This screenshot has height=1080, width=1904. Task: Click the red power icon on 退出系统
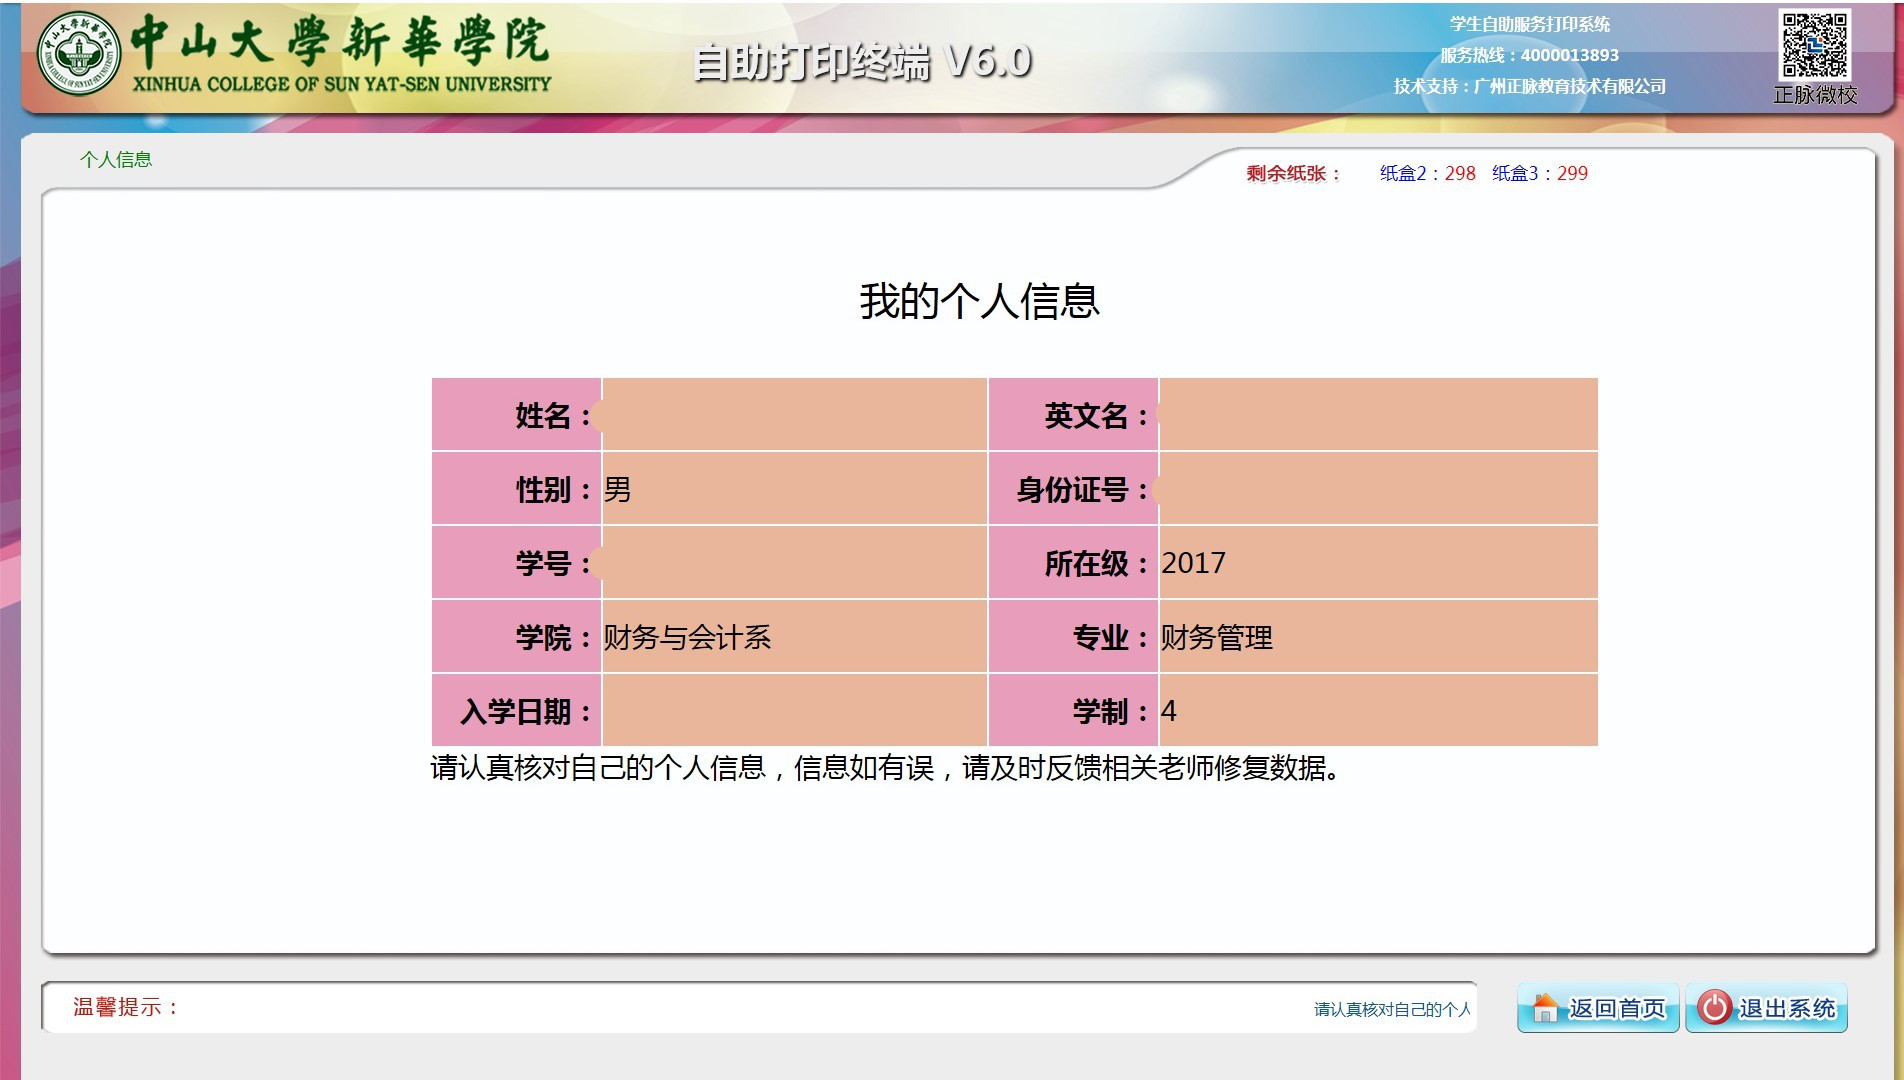pos(1714,1007)
